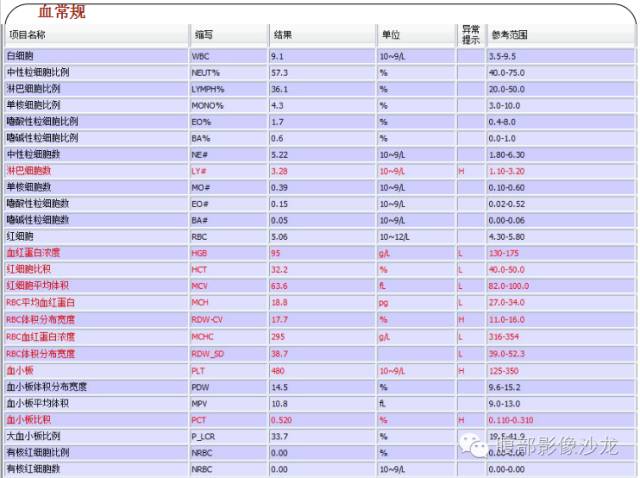The width and height of the screenshot is (640, 478).
Task: Click the BA% abbreviation cell
Action: coord(201,138)
